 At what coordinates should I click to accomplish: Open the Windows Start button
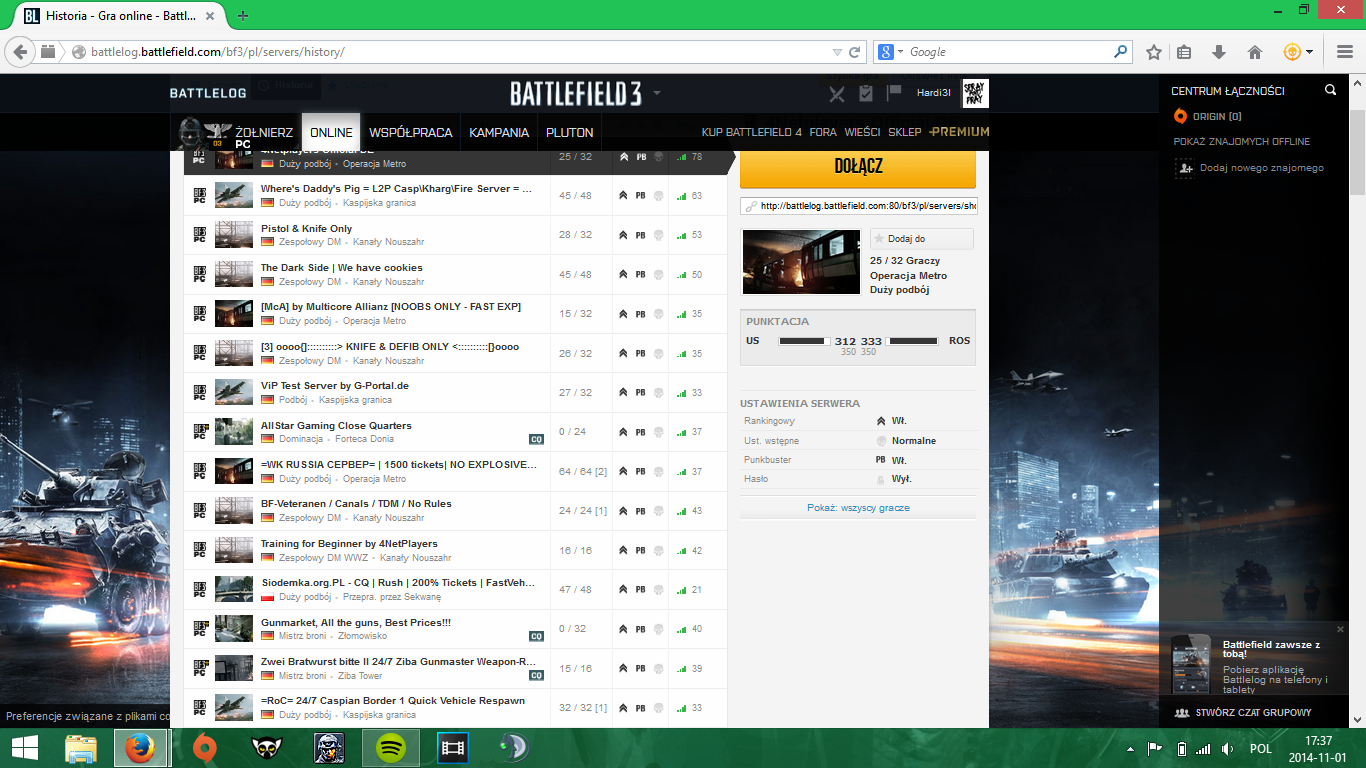pos(25,747)
